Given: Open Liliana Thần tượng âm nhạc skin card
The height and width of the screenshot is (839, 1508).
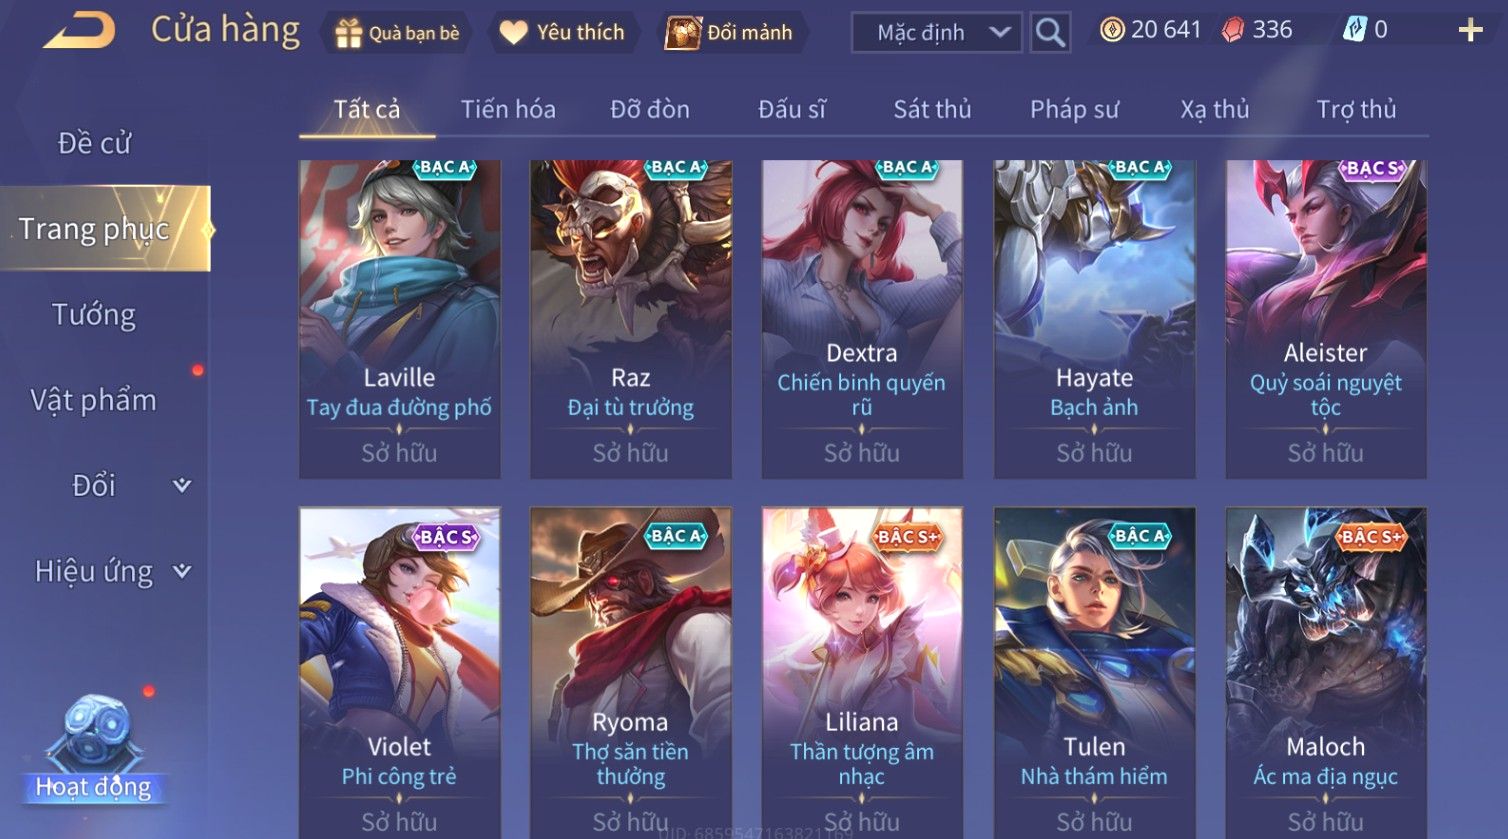Looking at the screenshot, I should 862,670.
